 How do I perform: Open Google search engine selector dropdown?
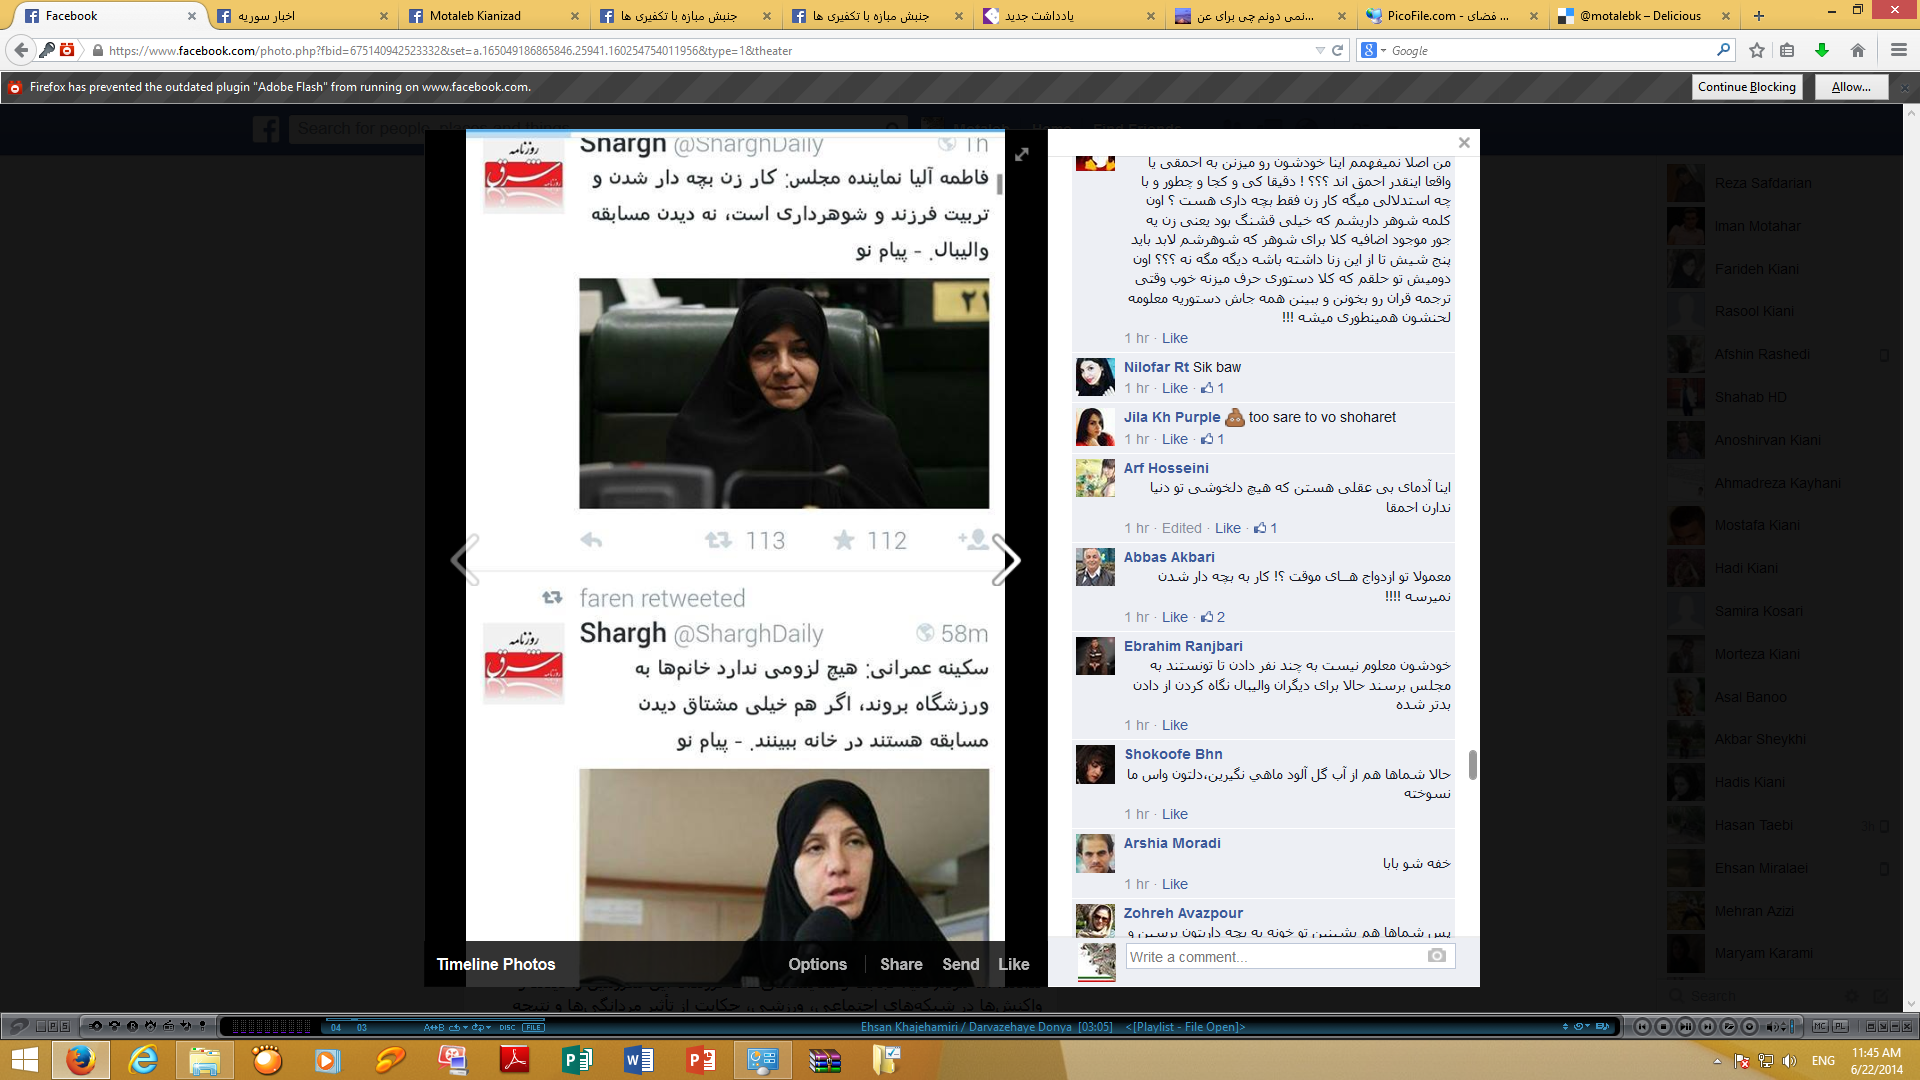coord(1373,50)
